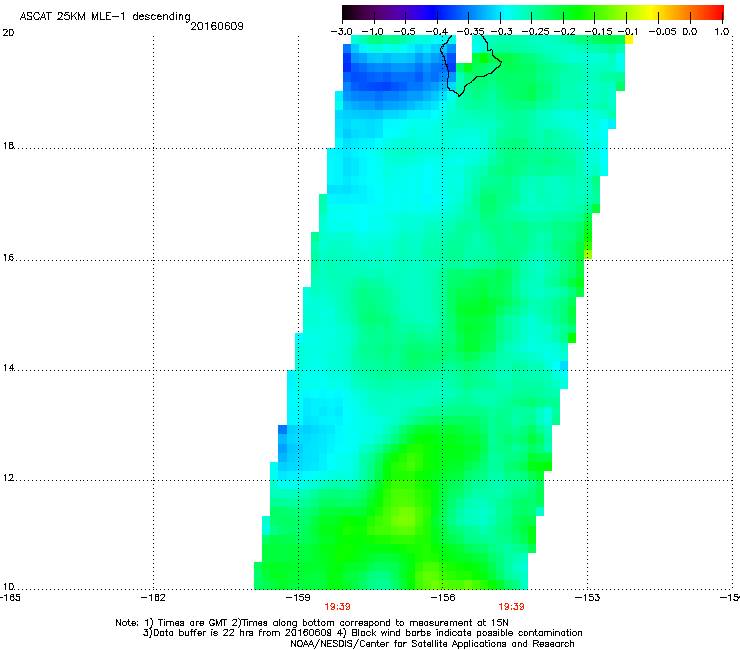
Task: Click the -0.4 color scale label
Action: [x=437, y=32]
